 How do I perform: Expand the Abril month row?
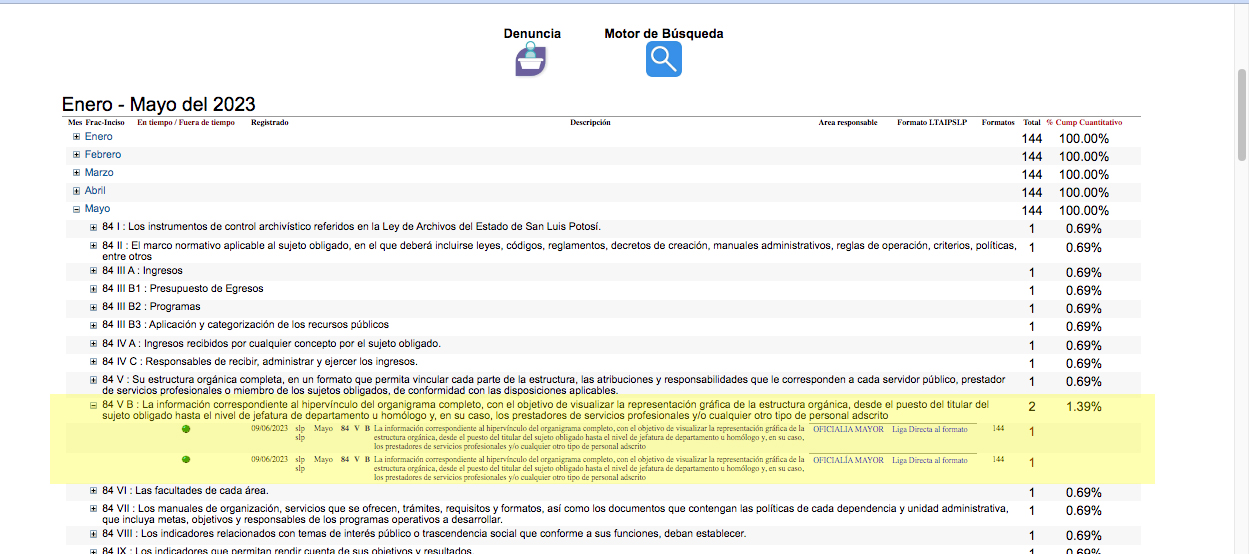(77, 191)
